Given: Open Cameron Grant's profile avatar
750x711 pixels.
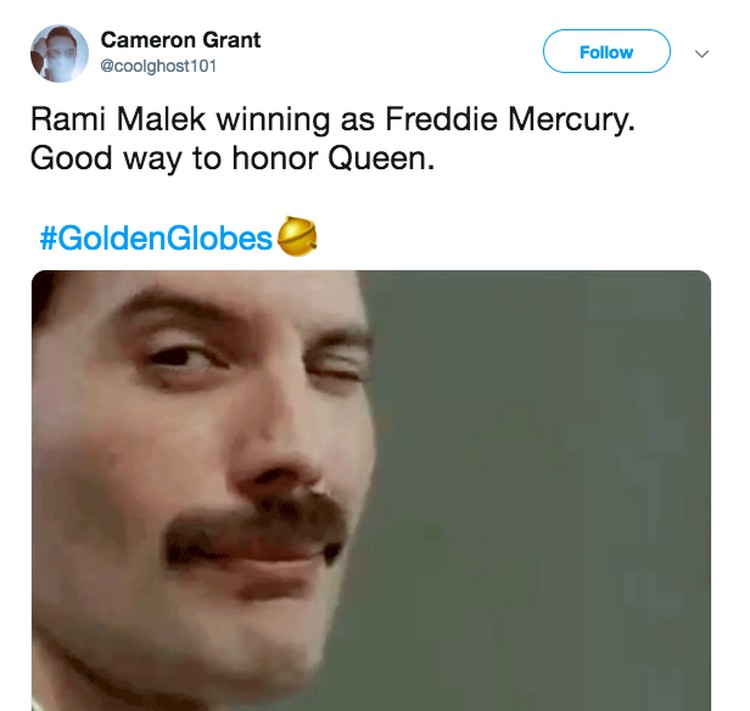Looking at the screenshot, I should coord(59,53).
